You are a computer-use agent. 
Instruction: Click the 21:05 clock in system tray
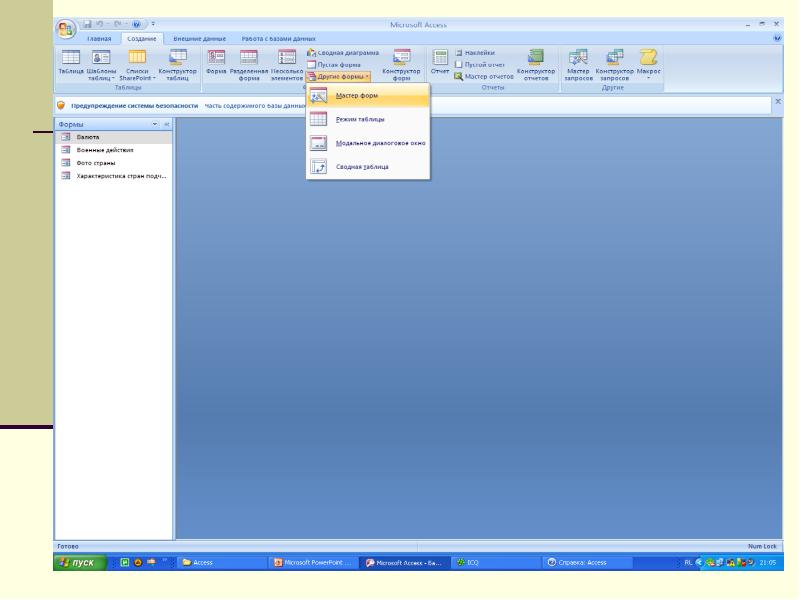767,563
